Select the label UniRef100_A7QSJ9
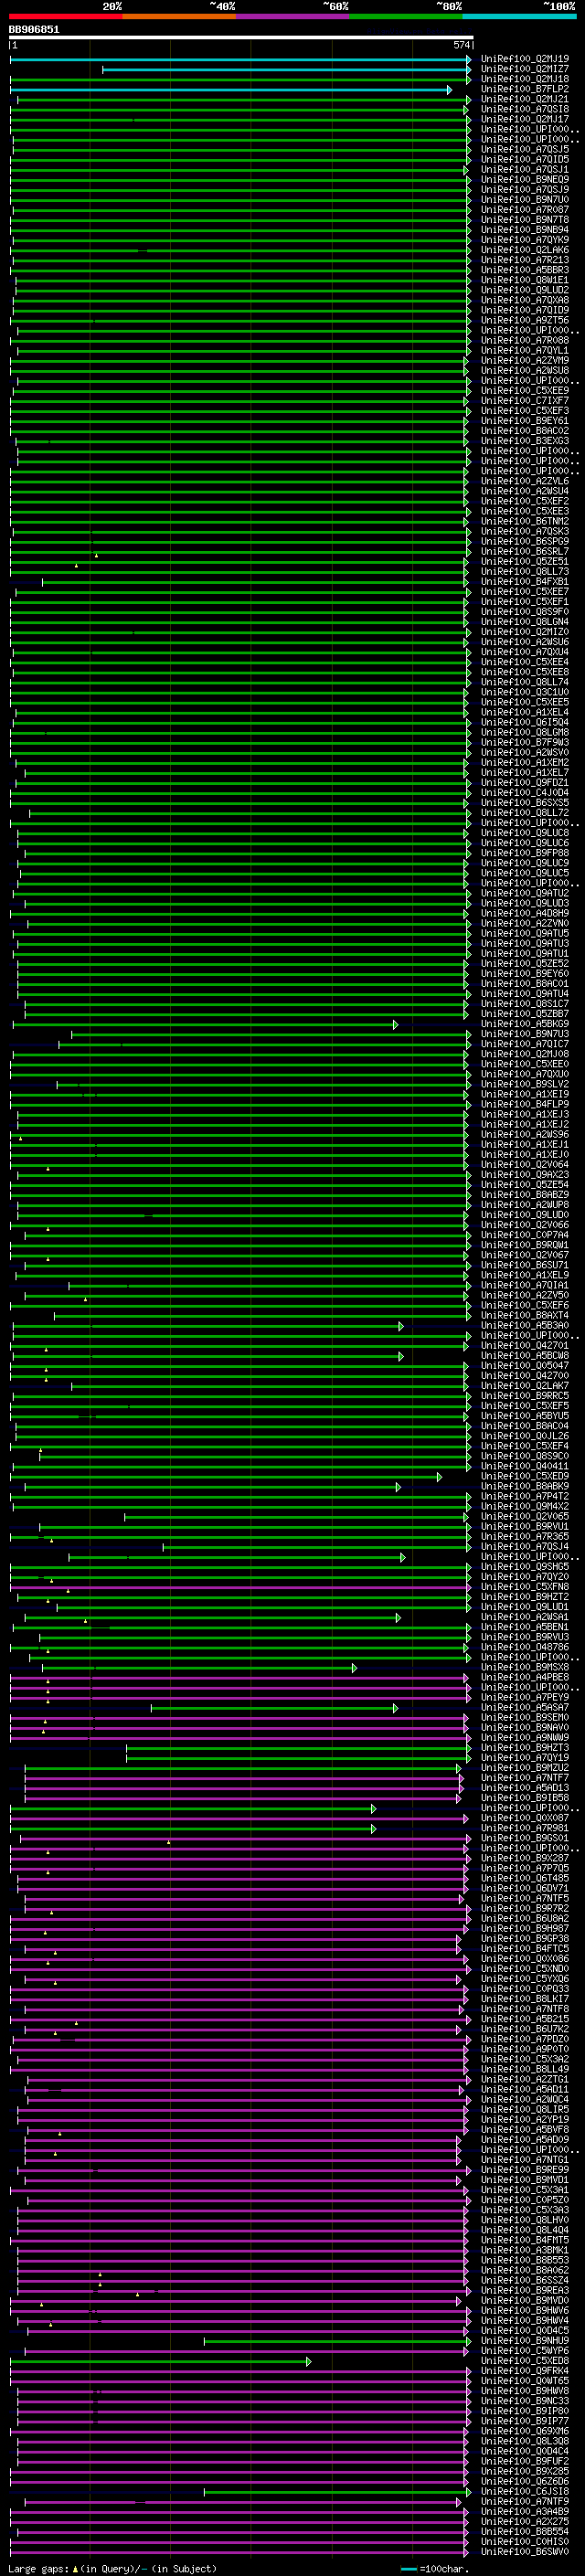585x2576 pixels. [x=525, y=189]
